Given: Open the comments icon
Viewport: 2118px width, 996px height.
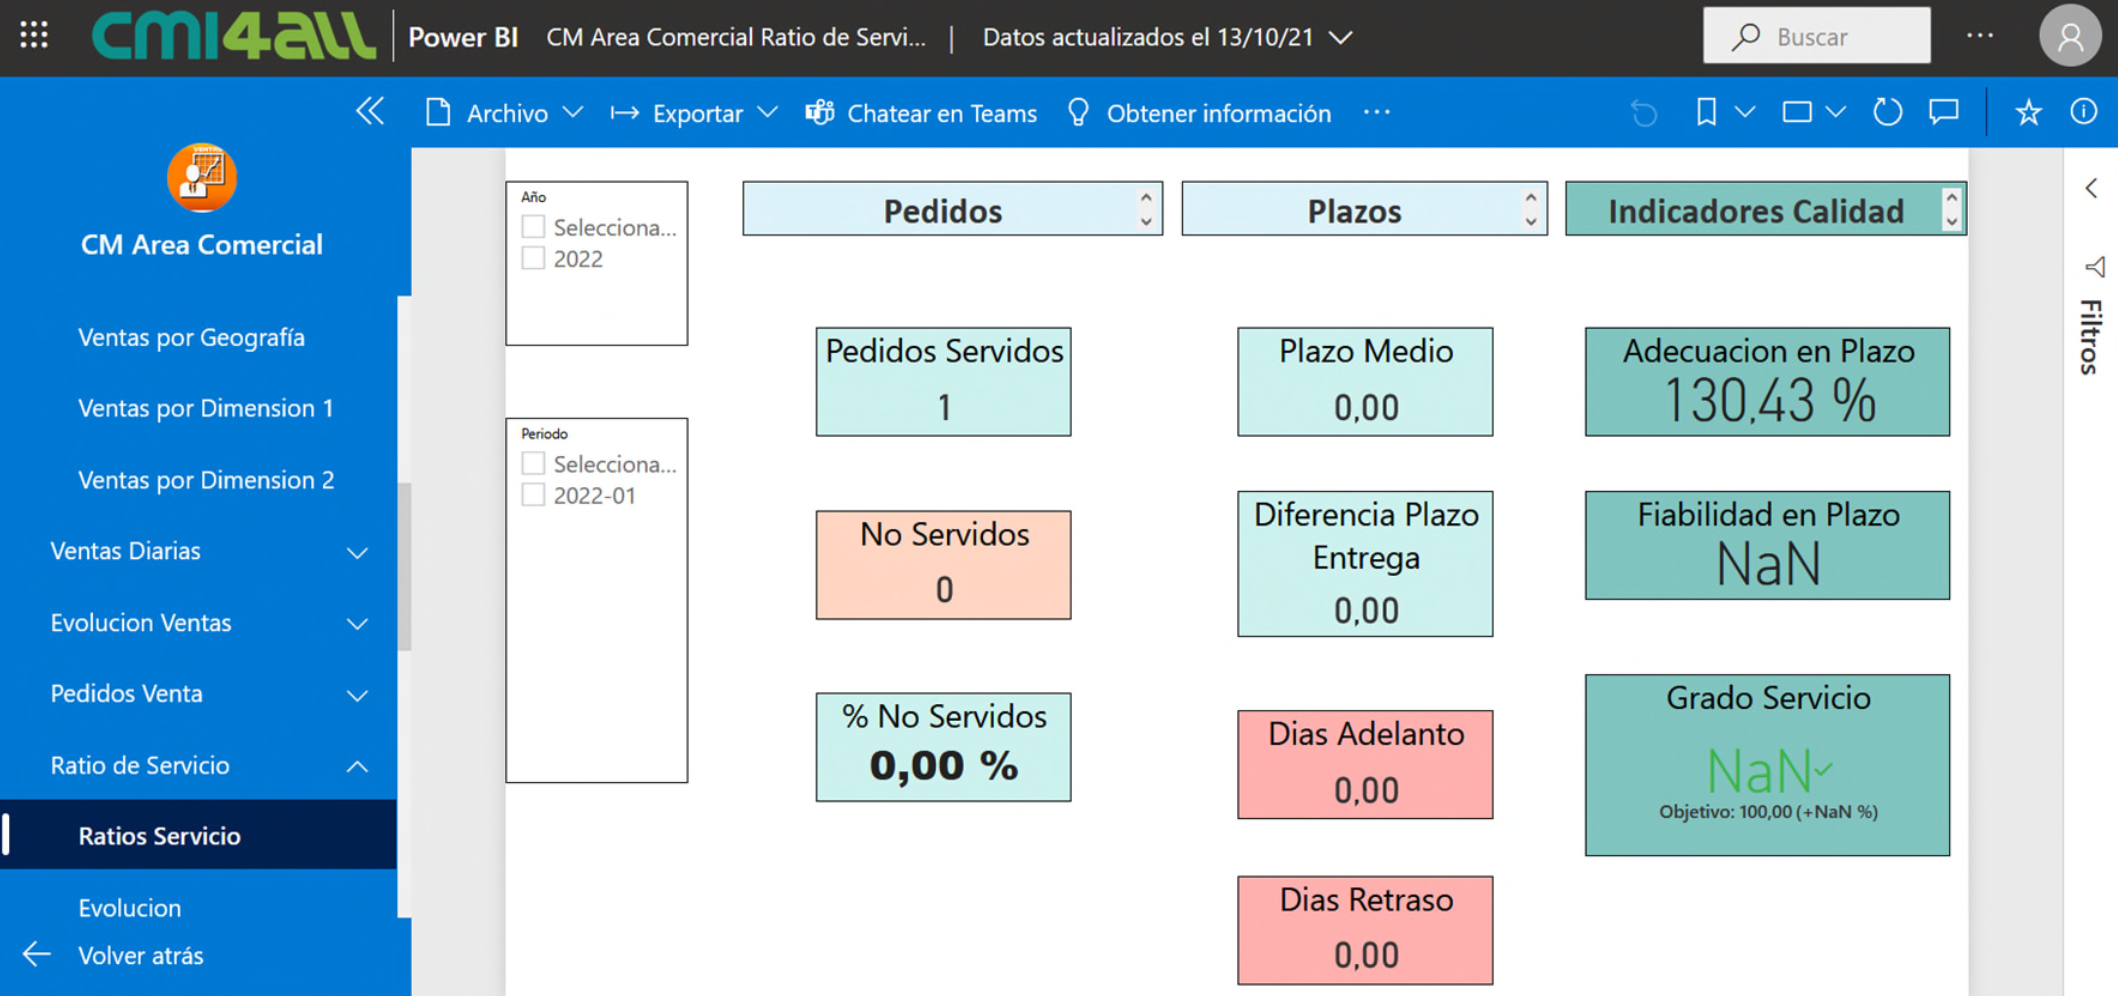Looking at the screenshot, I should point(1943,112).
